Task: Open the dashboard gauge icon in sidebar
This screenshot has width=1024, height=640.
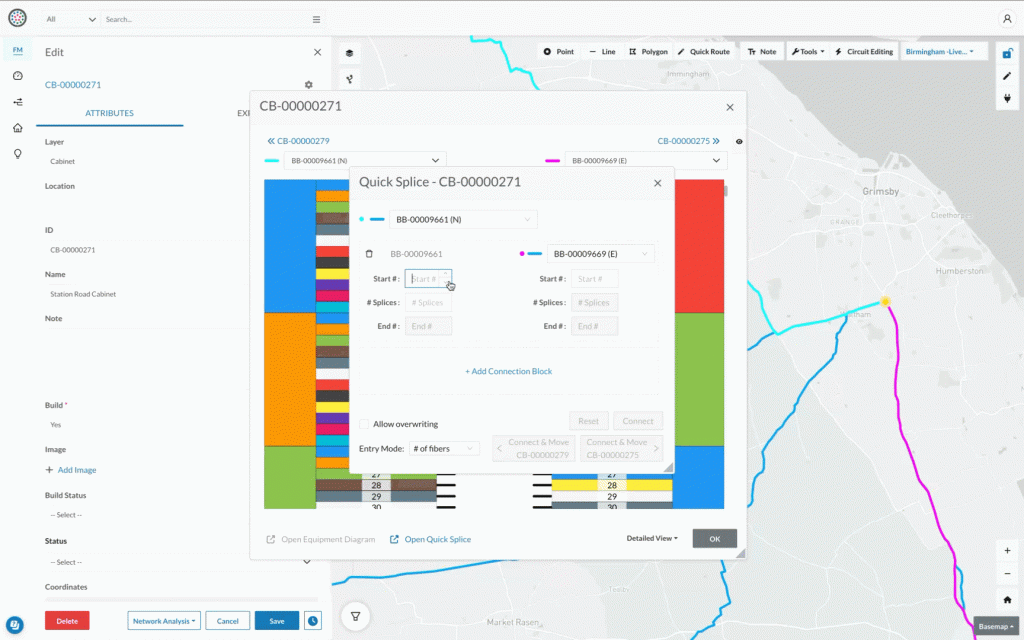Action: point(18,76)
